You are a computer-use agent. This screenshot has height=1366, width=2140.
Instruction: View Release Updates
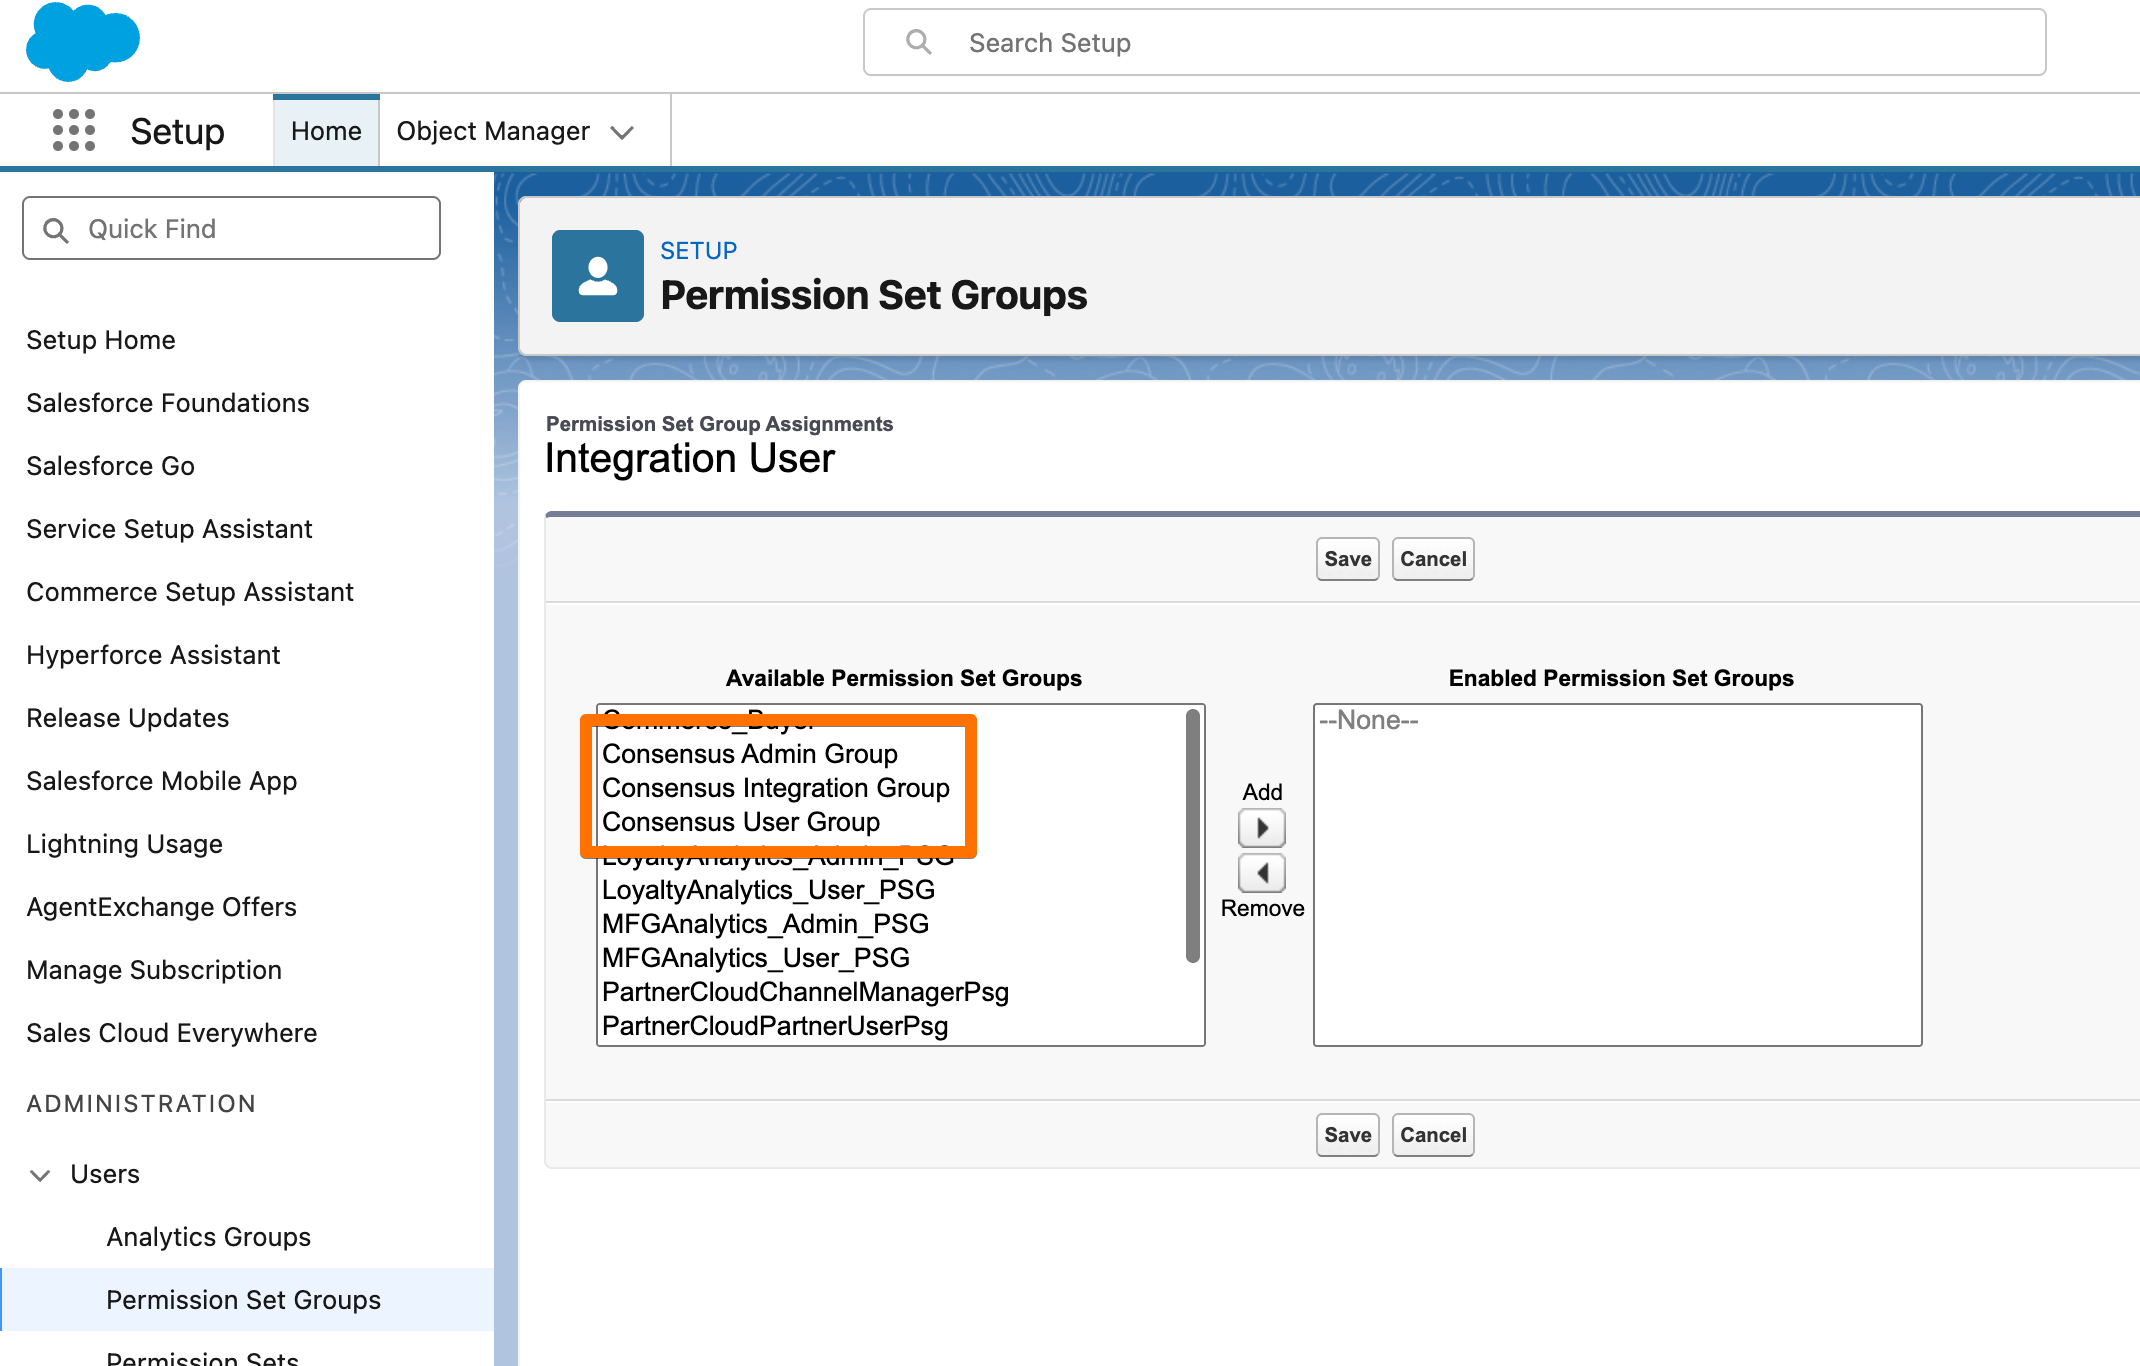click(128, 718)
